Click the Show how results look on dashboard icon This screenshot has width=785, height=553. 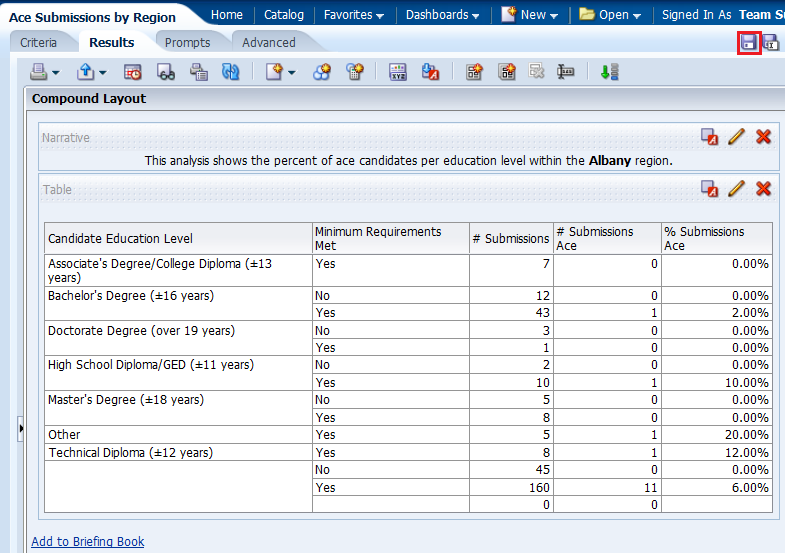[x=165, y=72]
